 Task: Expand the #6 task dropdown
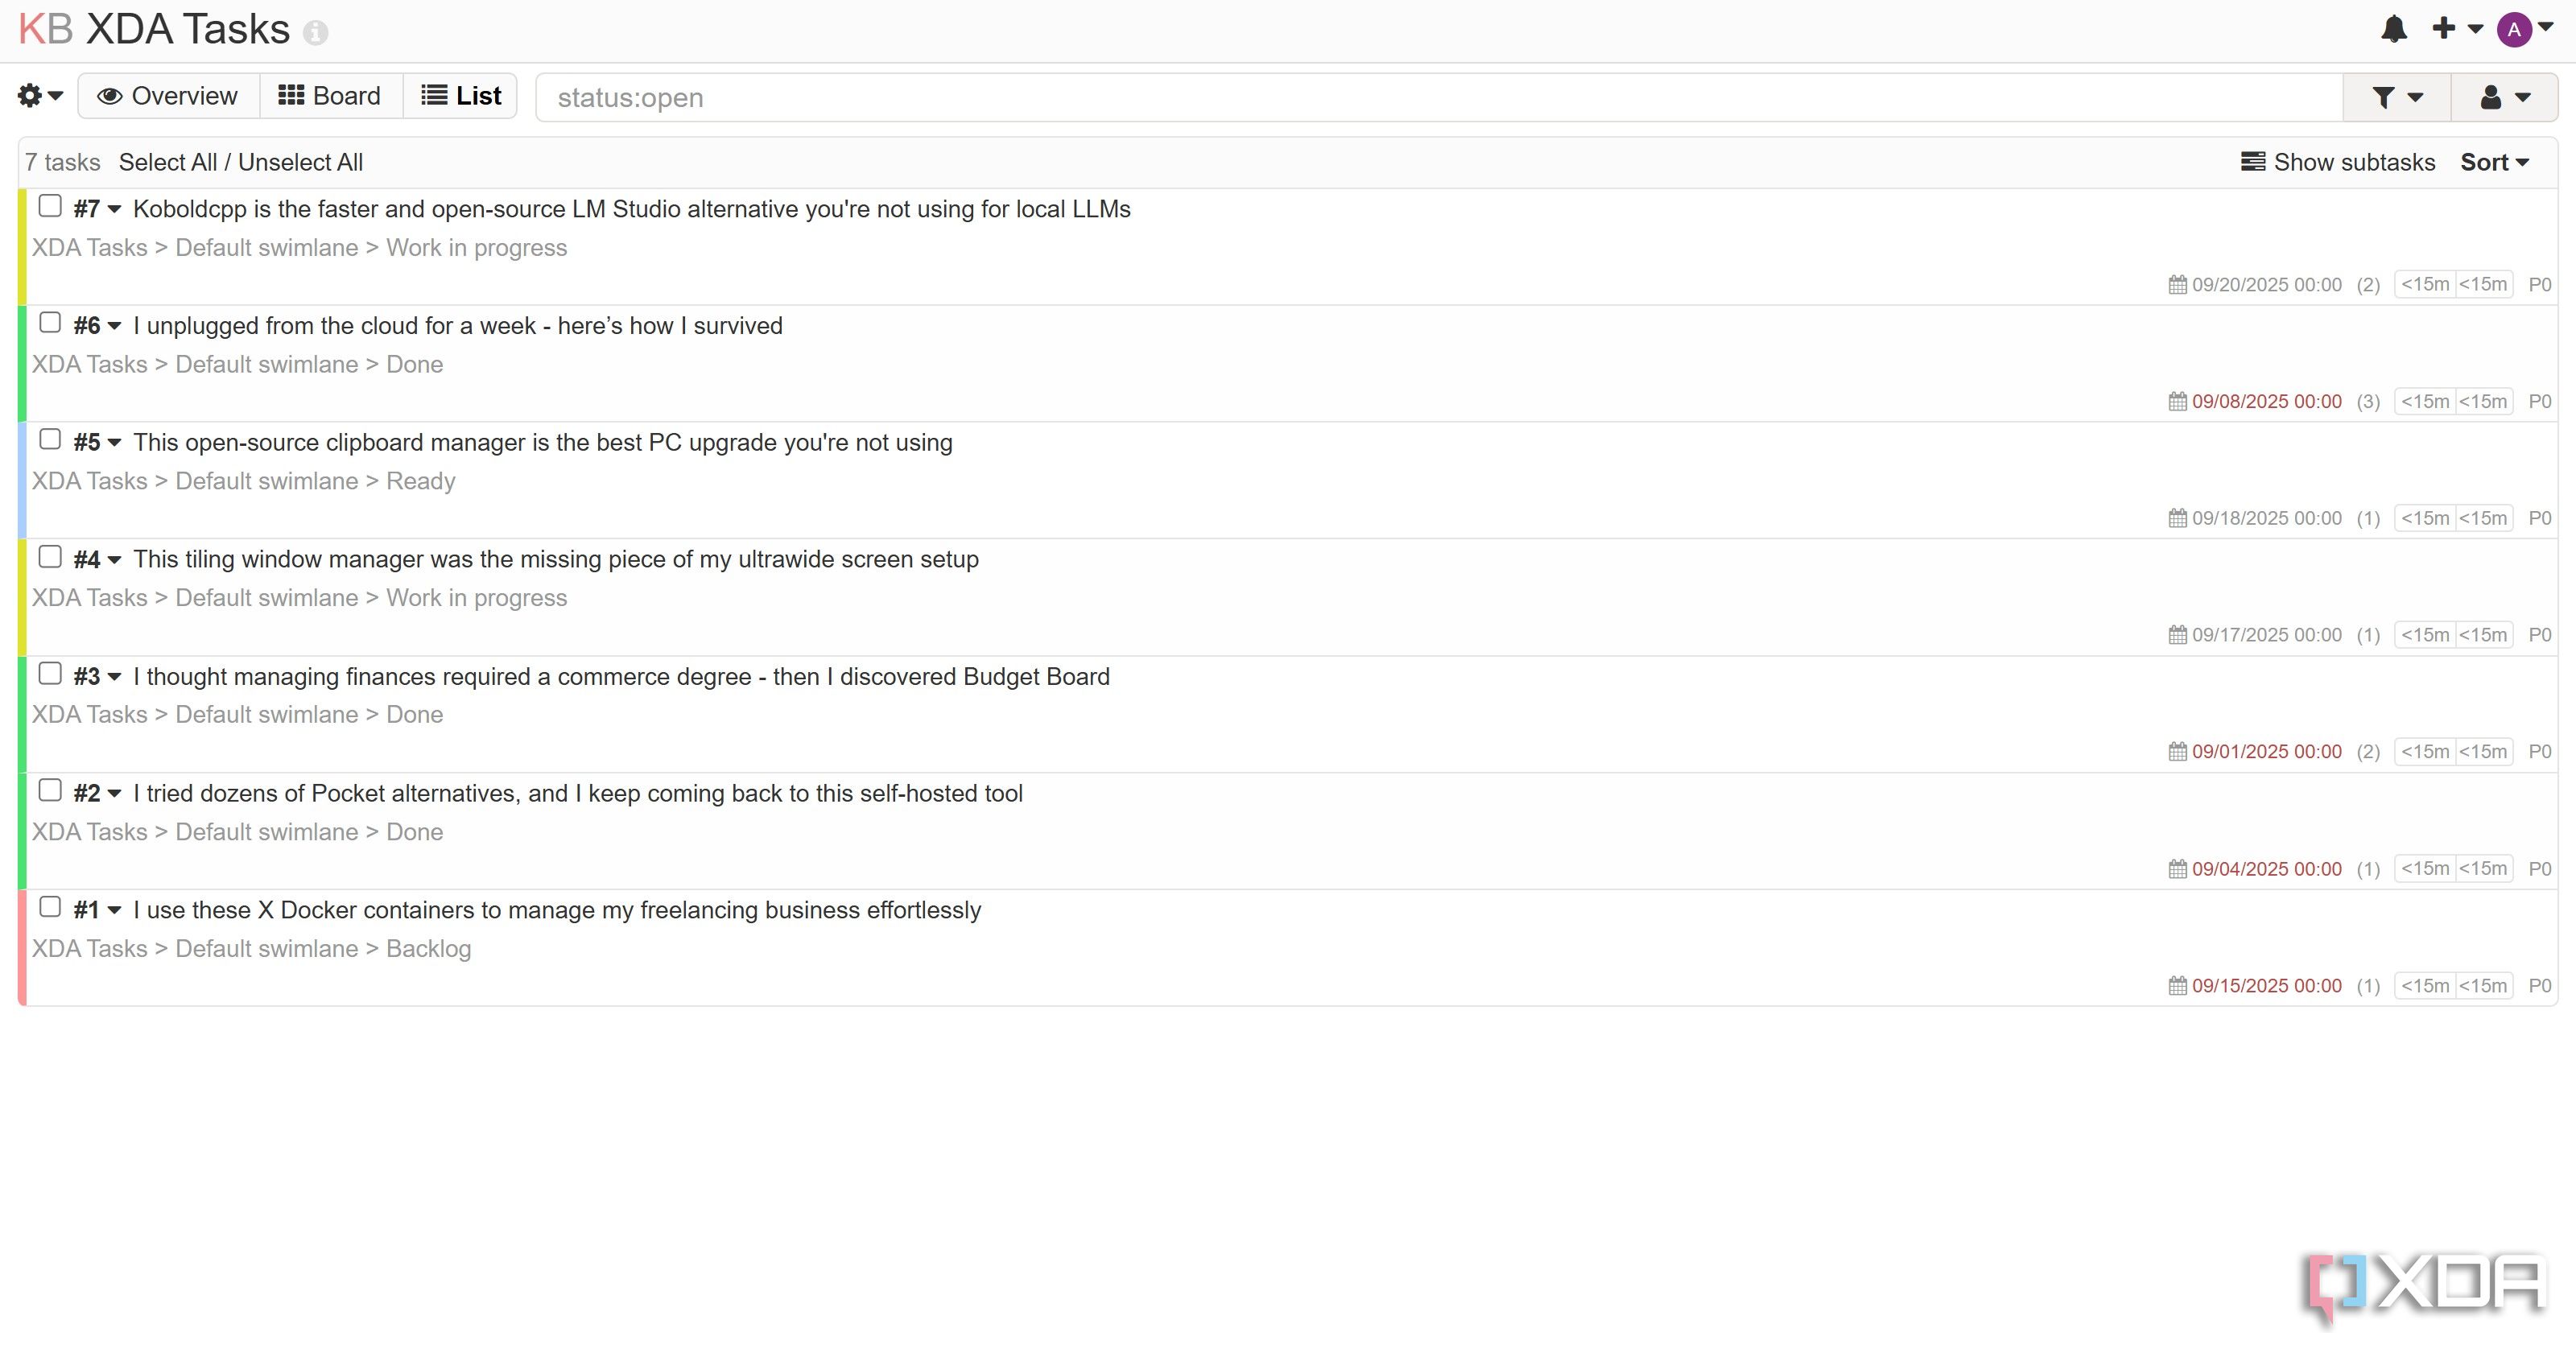tap(97, 326)
